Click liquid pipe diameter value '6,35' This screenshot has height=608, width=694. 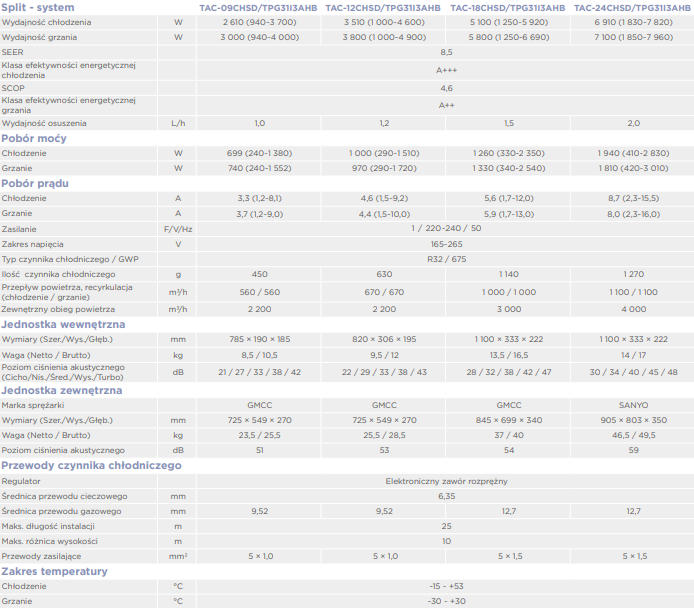446,496
